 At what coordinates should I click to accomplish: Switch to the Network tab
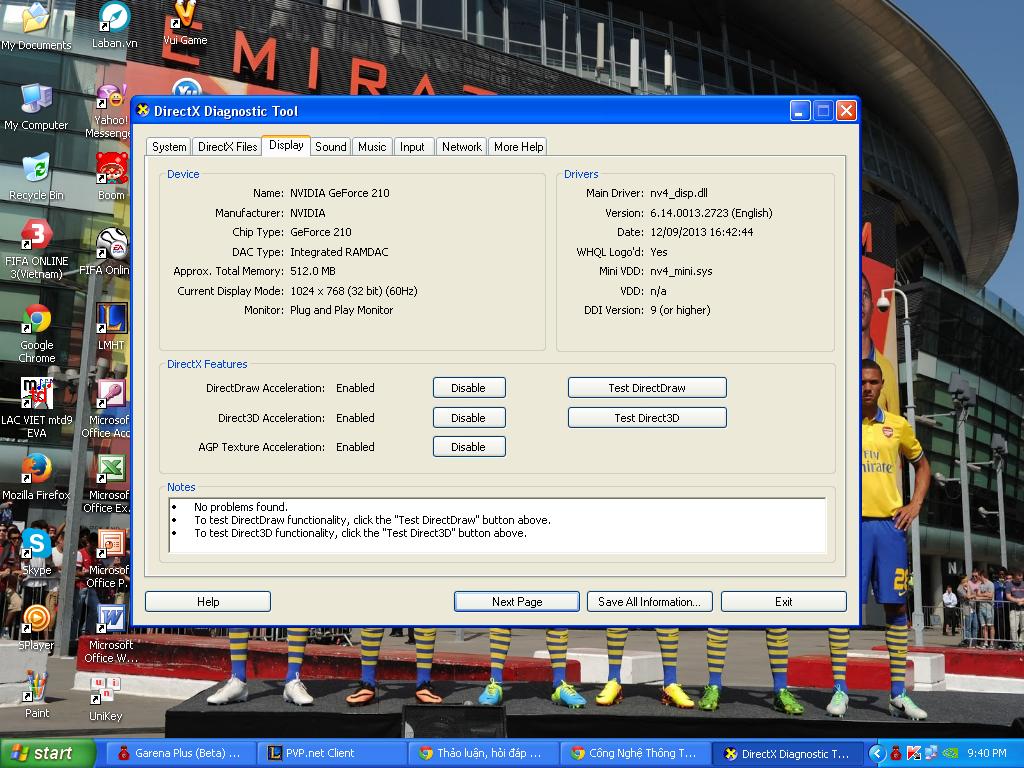pos(462,147)
